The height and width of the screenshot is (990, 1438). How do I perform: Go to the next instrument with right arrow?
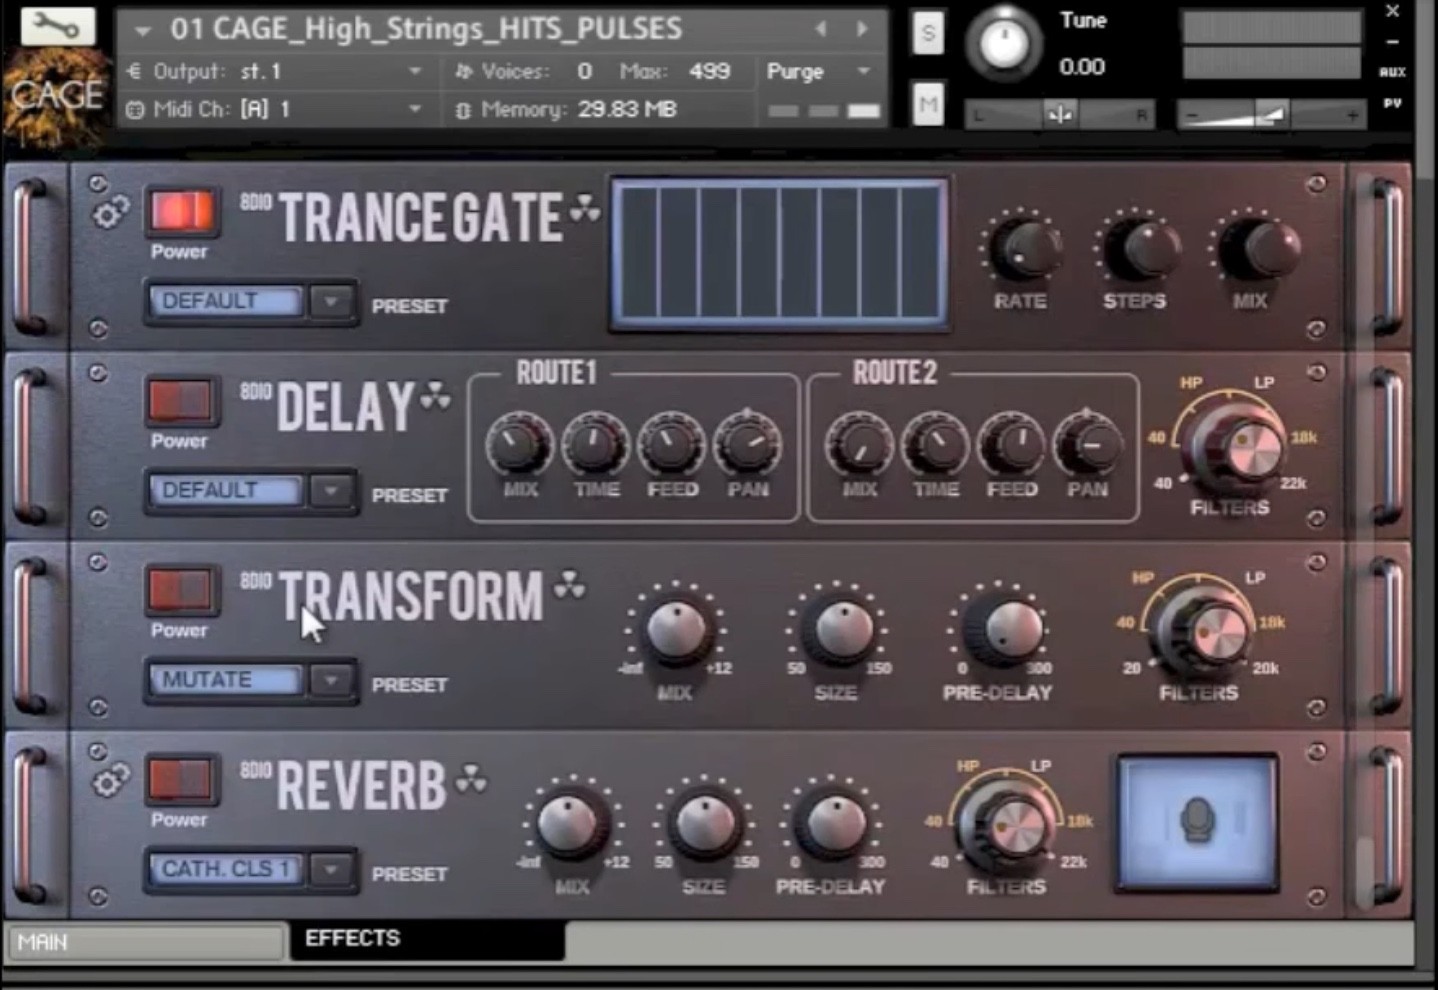[x=862, y=29]
